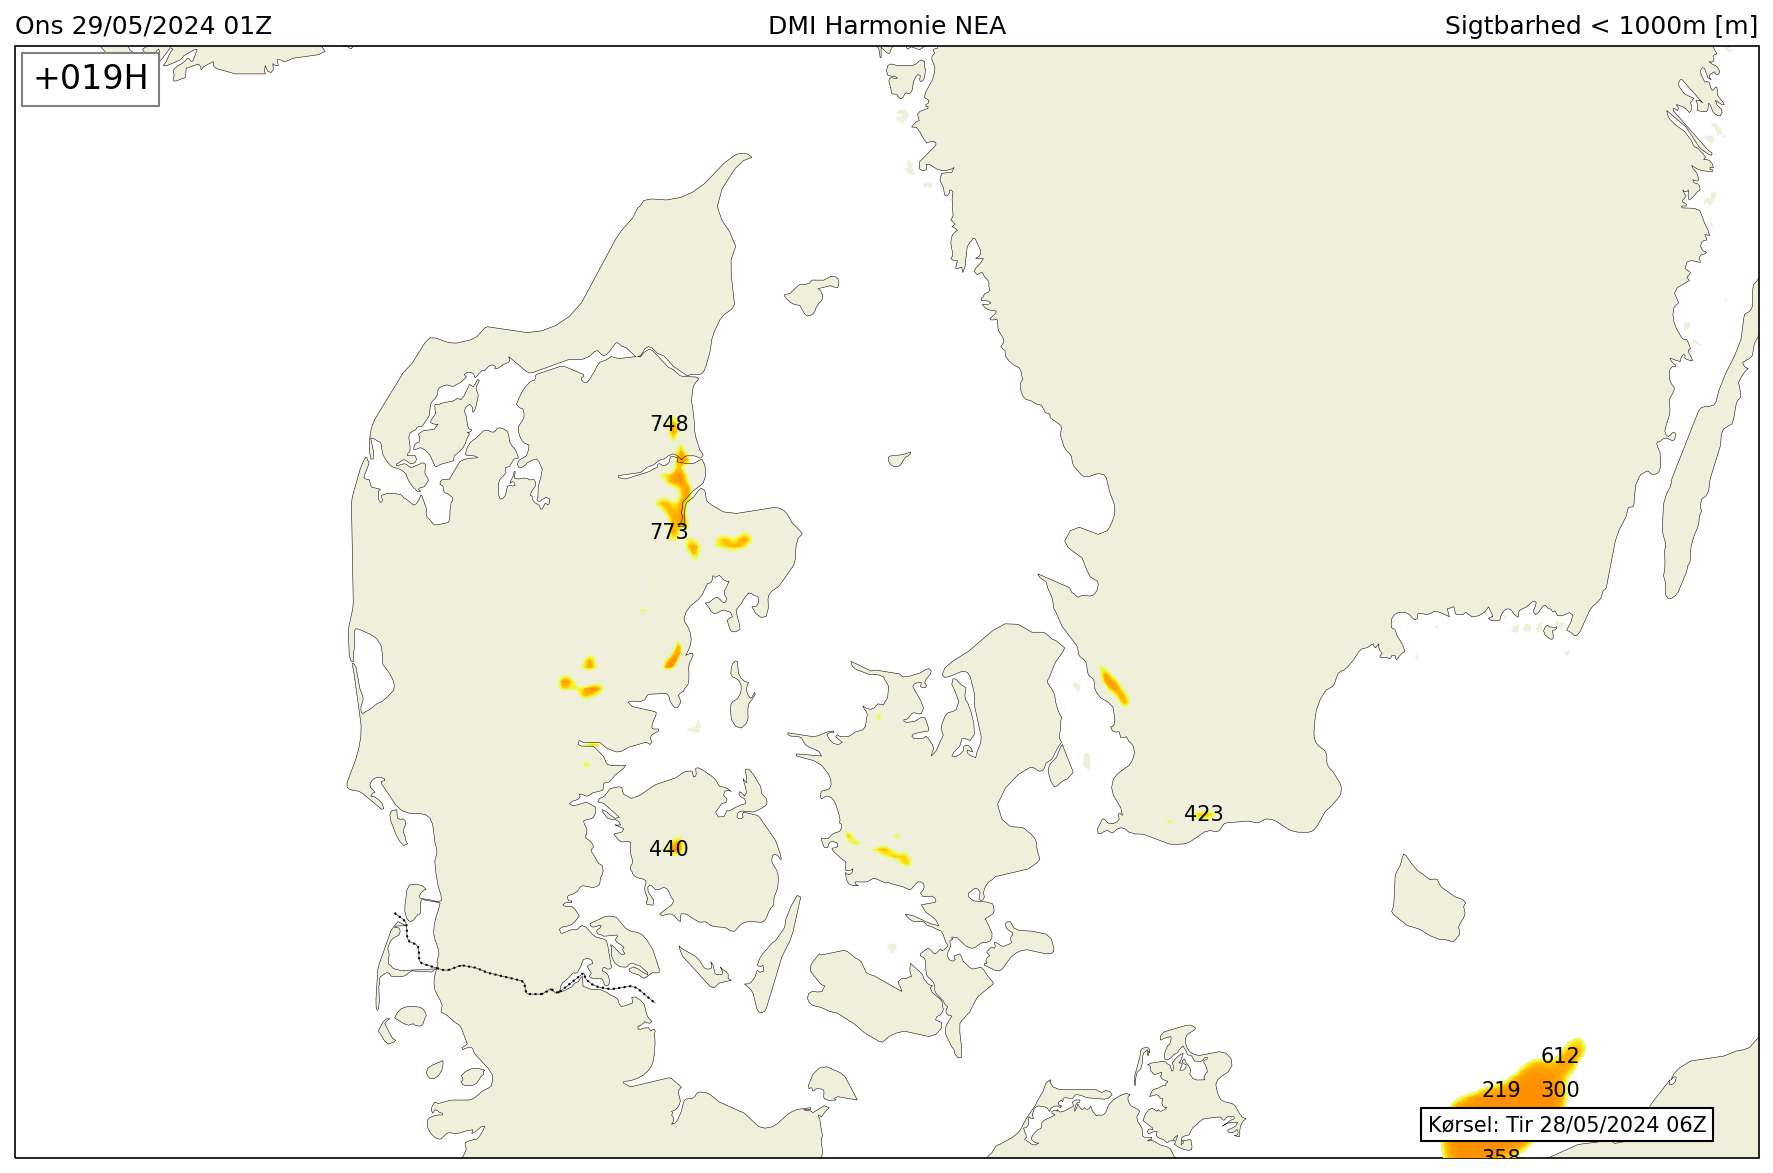Click the Sigtbarhed < 1000m [m] label
1773x1173 pixels.
[x=1601, y=26]
